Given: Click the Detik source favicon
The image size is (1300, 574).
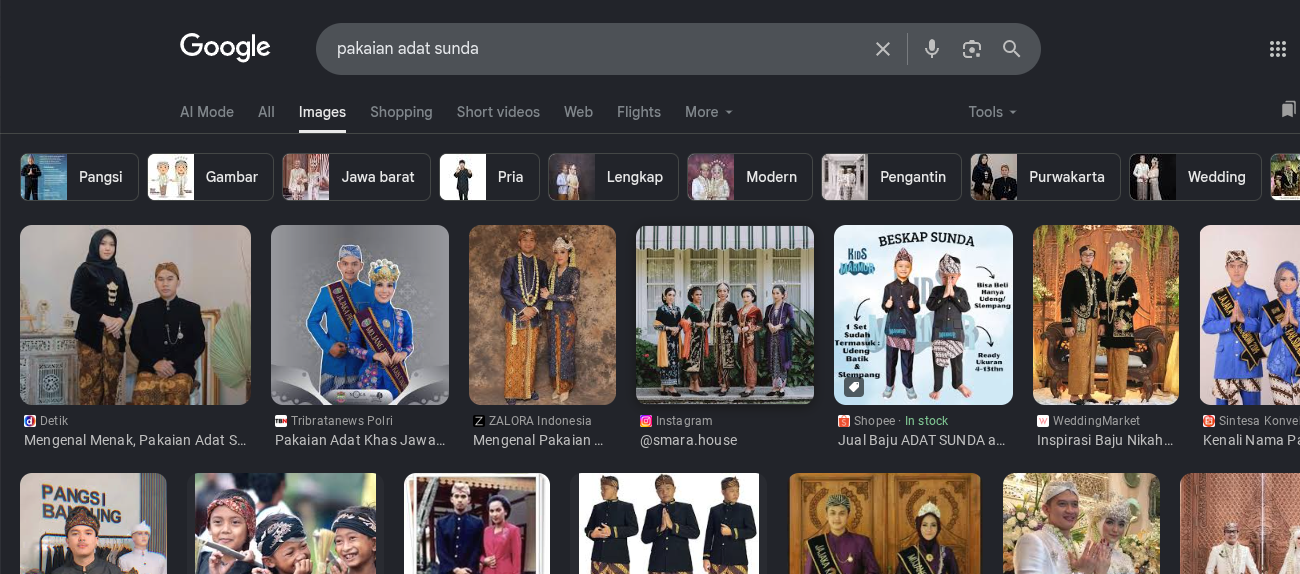Looking at the screenshot, I should point(30,421).
